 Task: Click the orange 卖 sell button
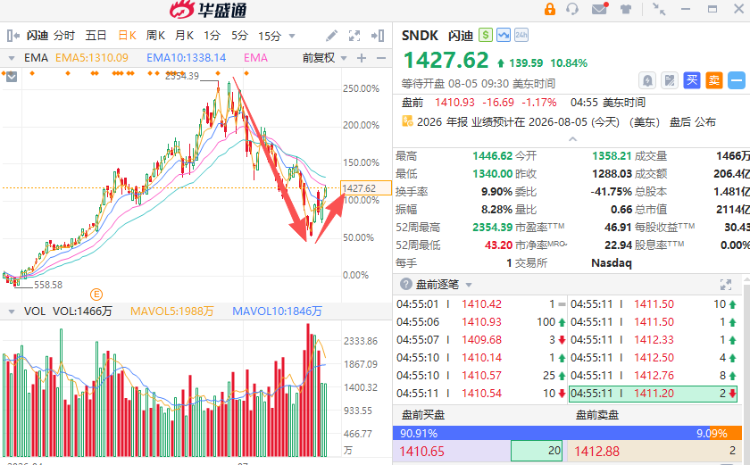click(714, 80)
